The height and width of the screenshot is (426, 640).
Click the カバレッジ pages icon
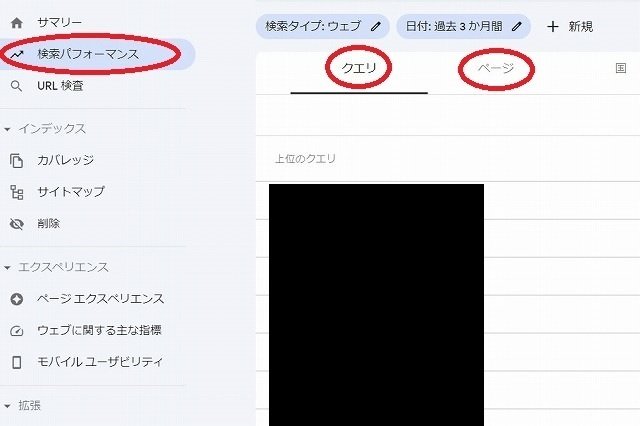16,160
